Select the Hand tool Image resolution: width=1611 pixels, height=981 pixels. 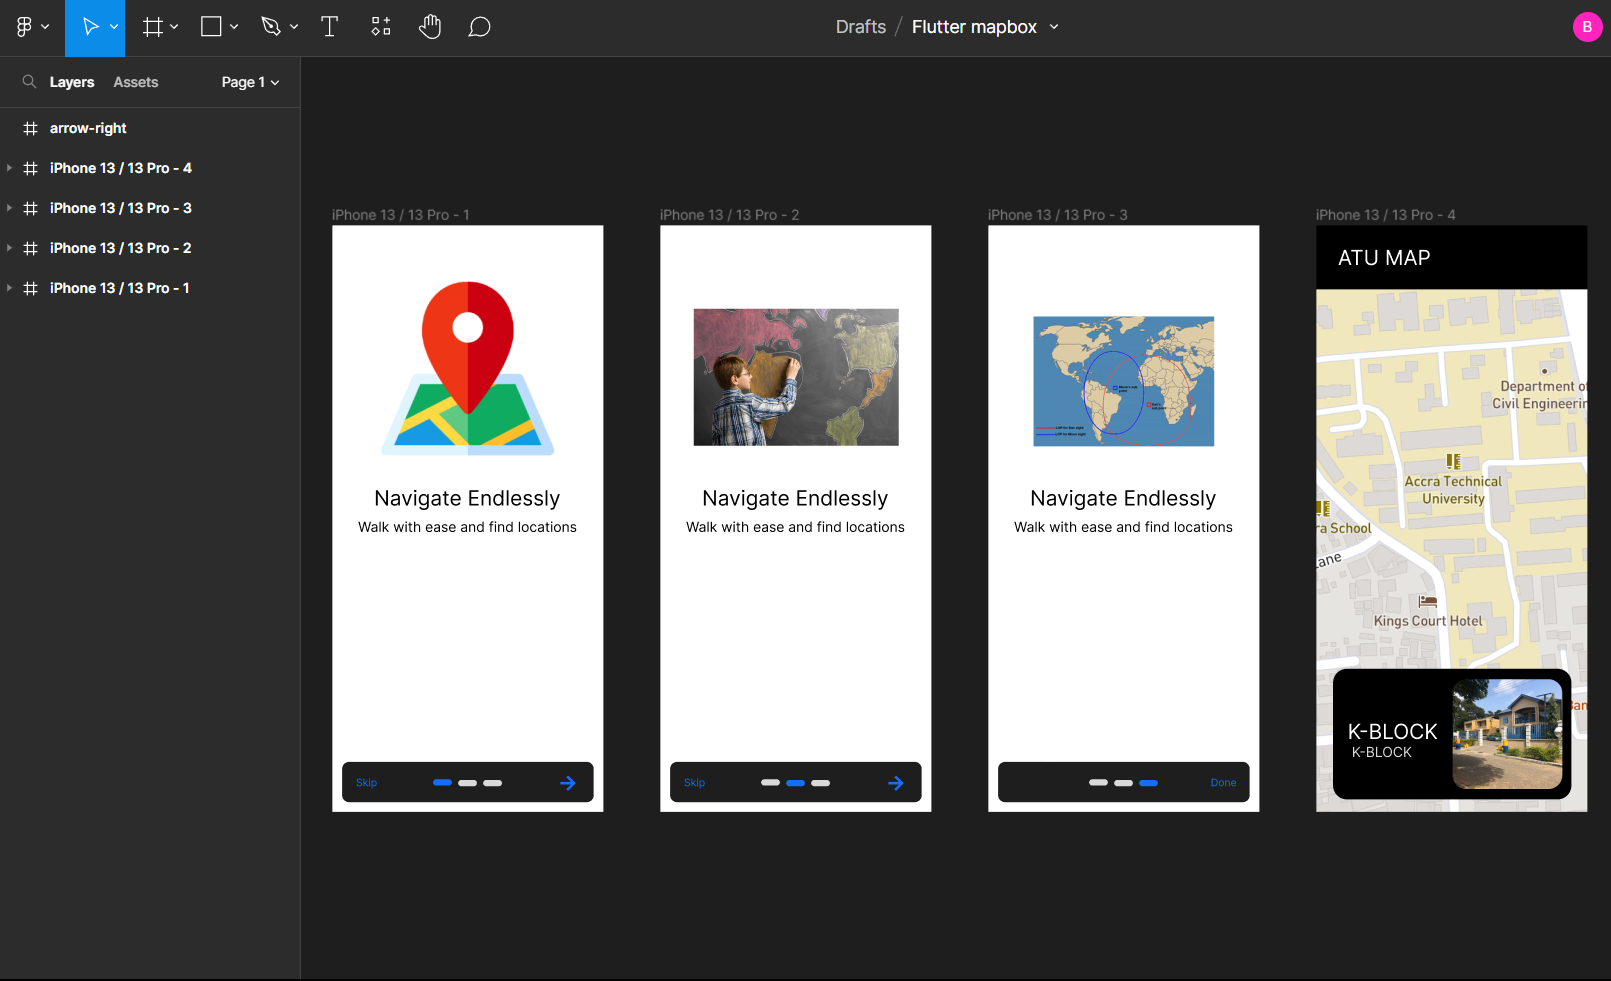[x=430, y=27]
